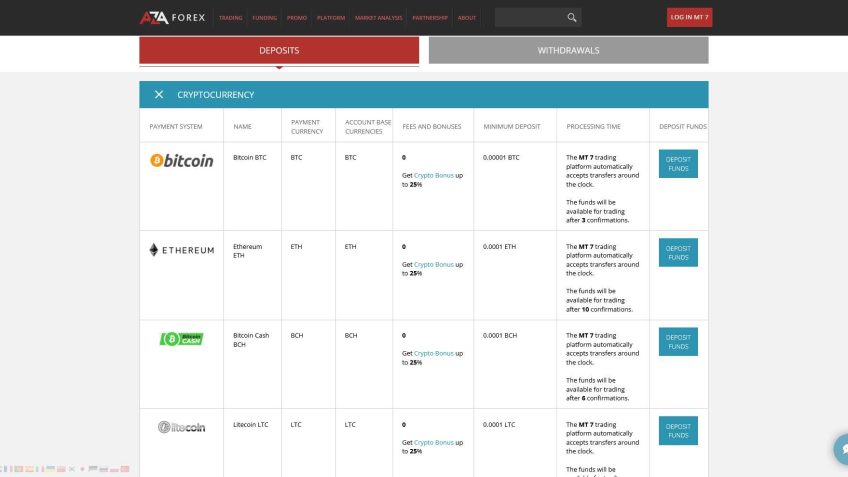
Task: Click the Bitcoin payment system logo
Action: click(181, 160)
